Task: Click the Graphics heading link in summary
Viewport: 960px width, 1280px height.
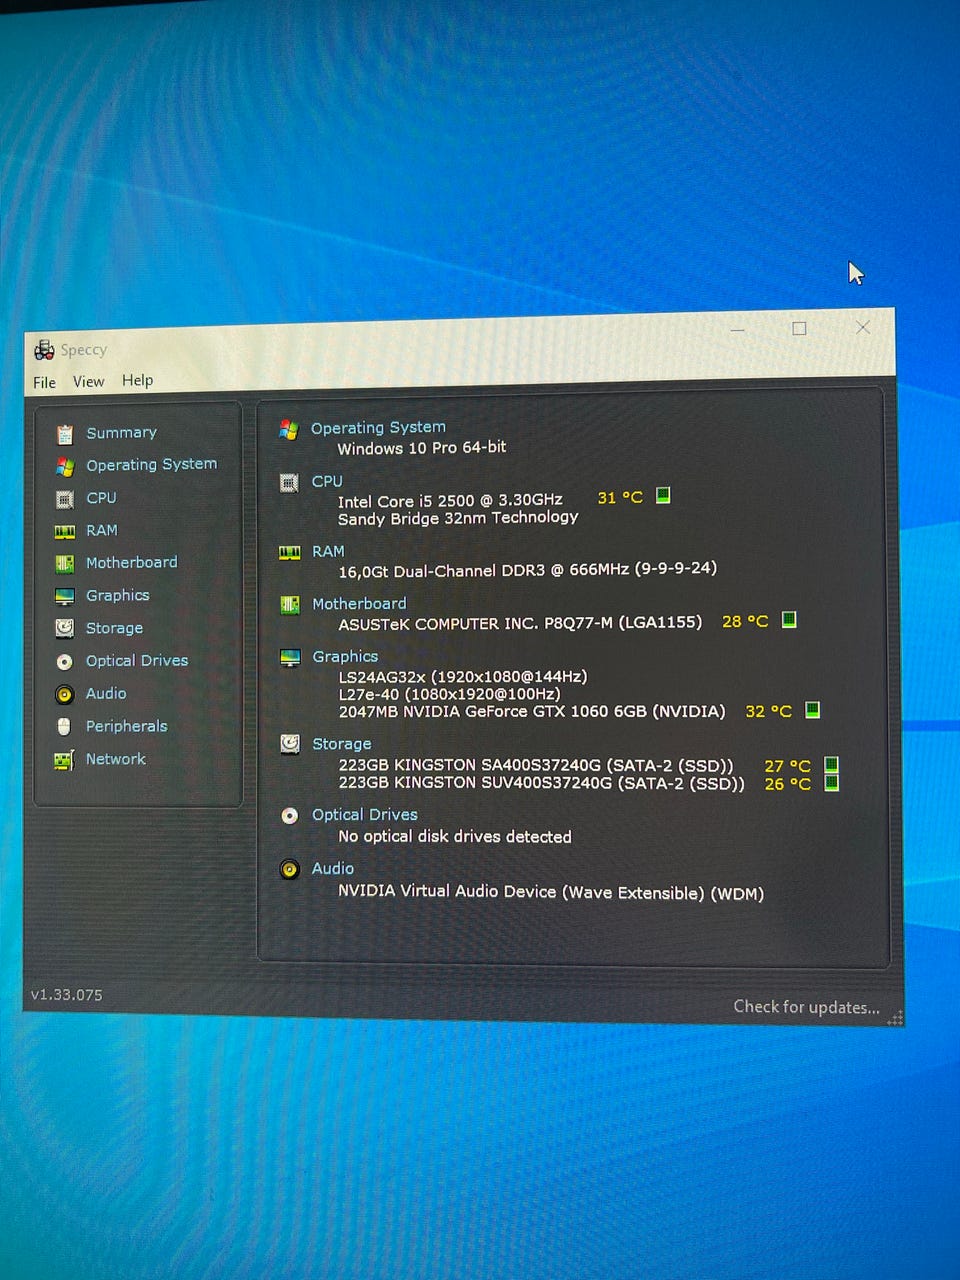Action: pos(345,657)
